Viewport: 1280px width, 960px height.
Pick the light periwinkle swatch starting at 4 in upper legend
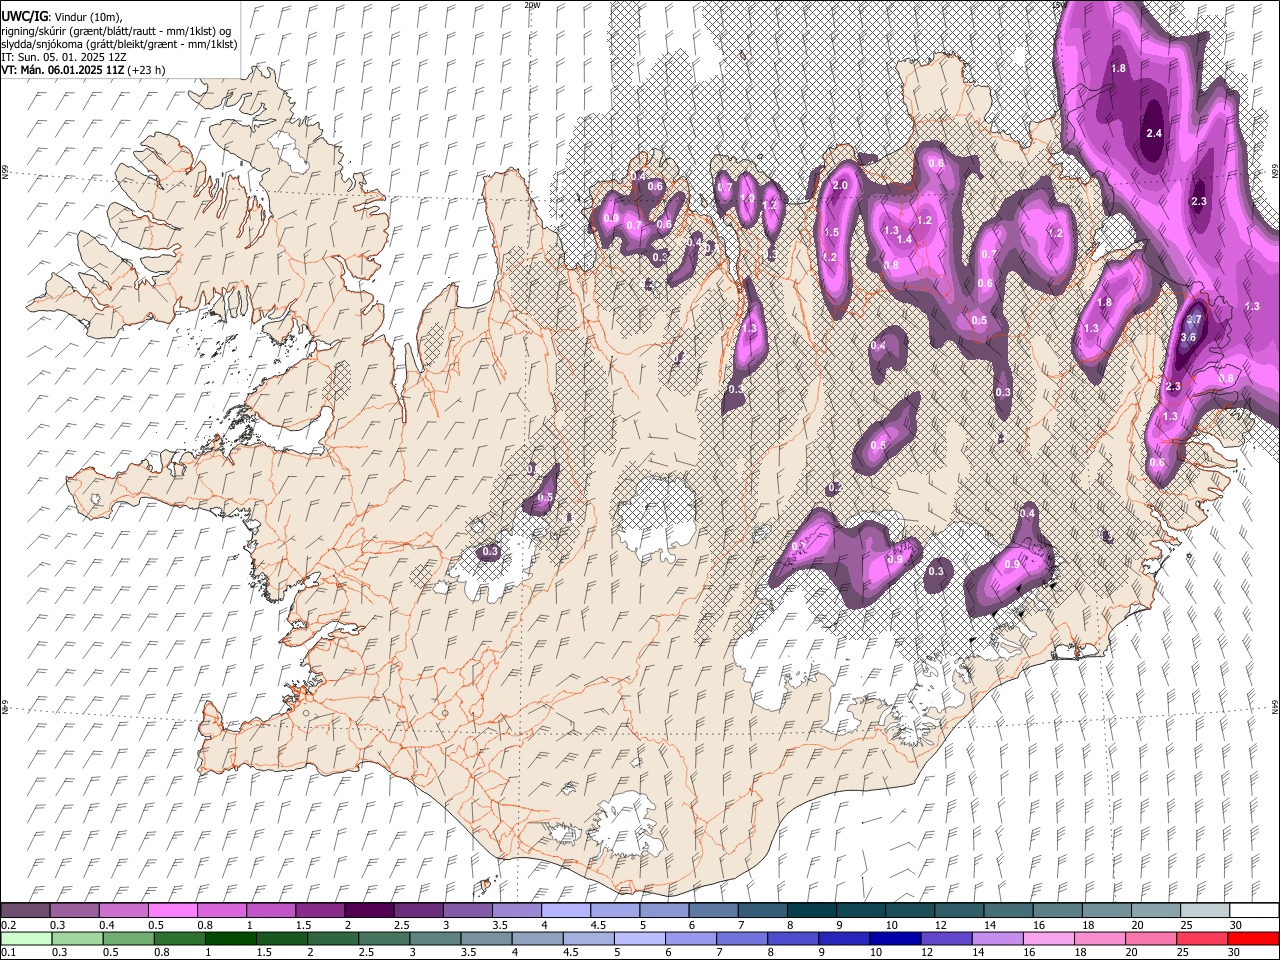pyautogui.click(x=566, y=911)
